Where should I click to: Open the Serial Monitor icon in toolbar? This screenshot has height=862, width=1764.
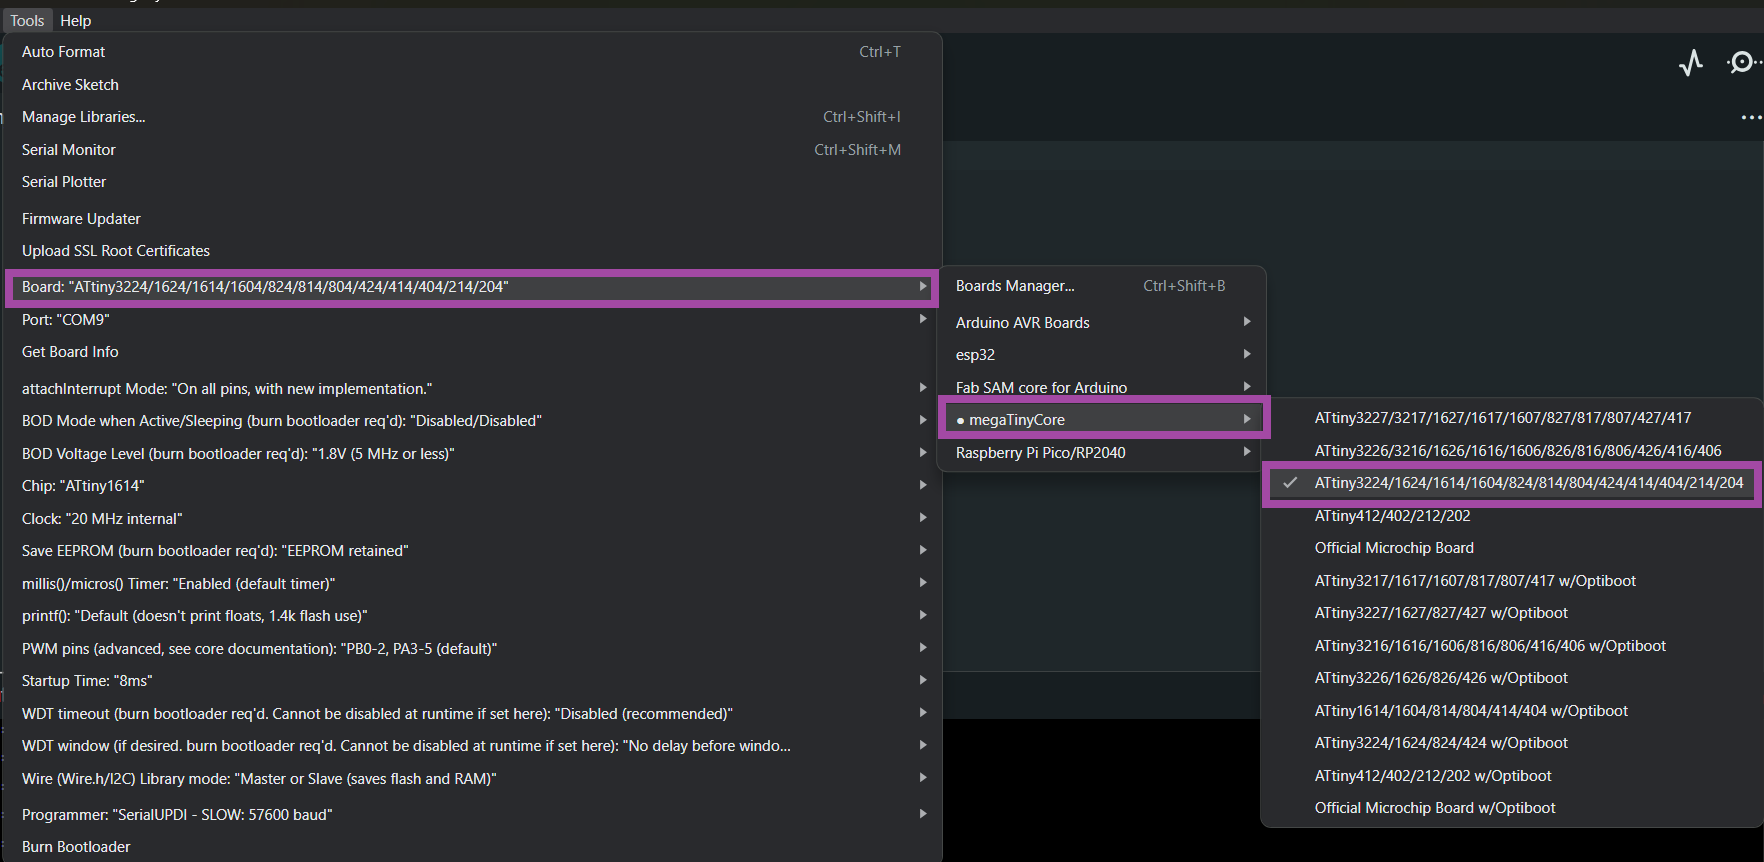click(x=1742, y=63)
